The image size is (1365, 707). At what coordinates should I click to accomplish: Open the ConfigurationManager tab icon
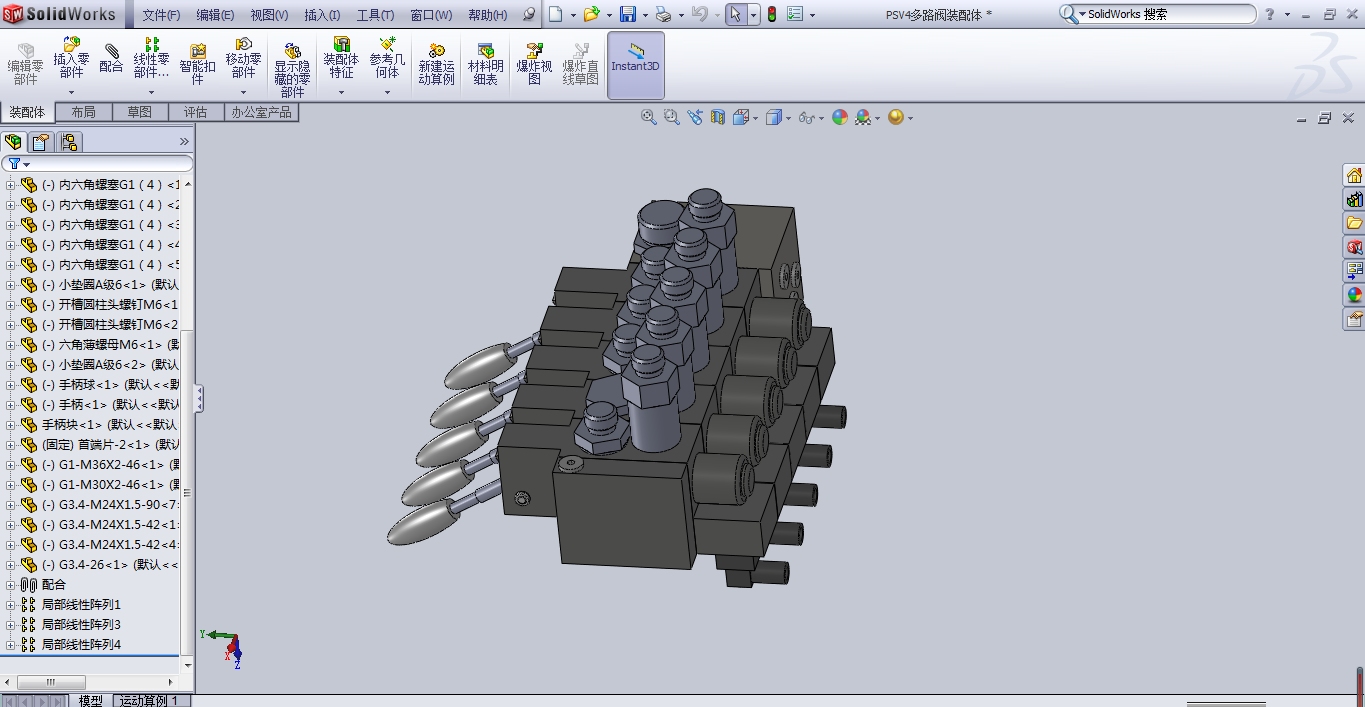click(x=68, y=141)
